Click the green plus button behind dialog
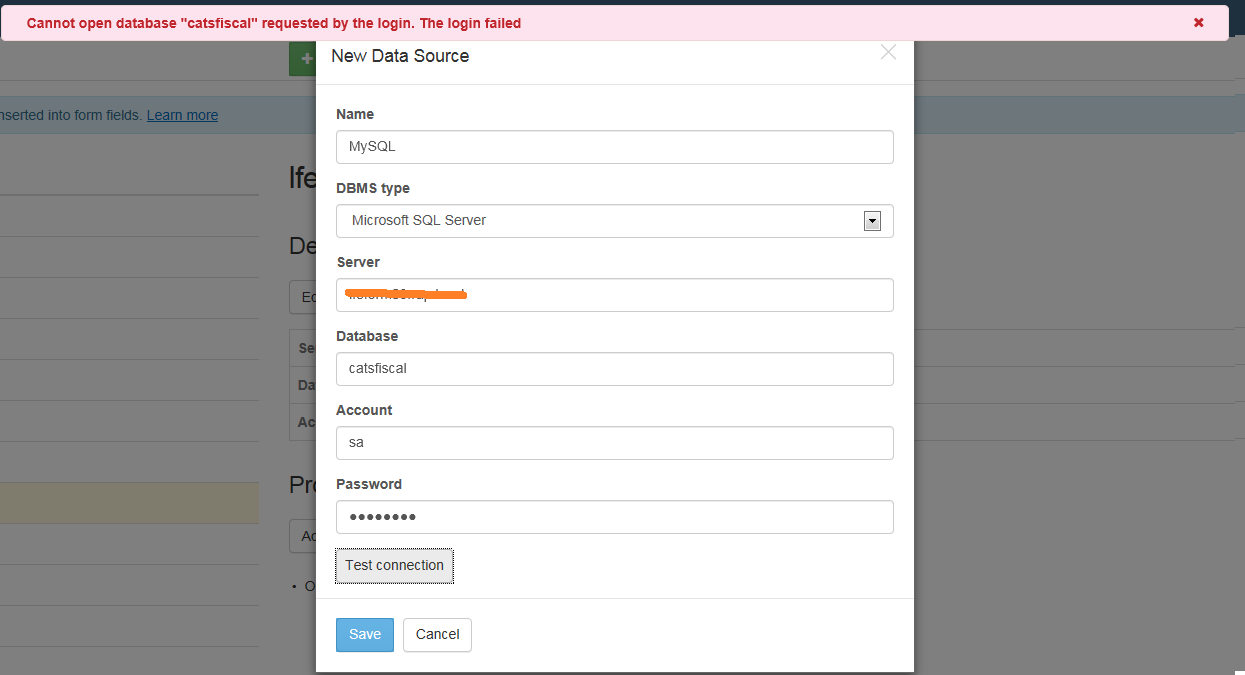The image size is (1245, 675). 303,59
